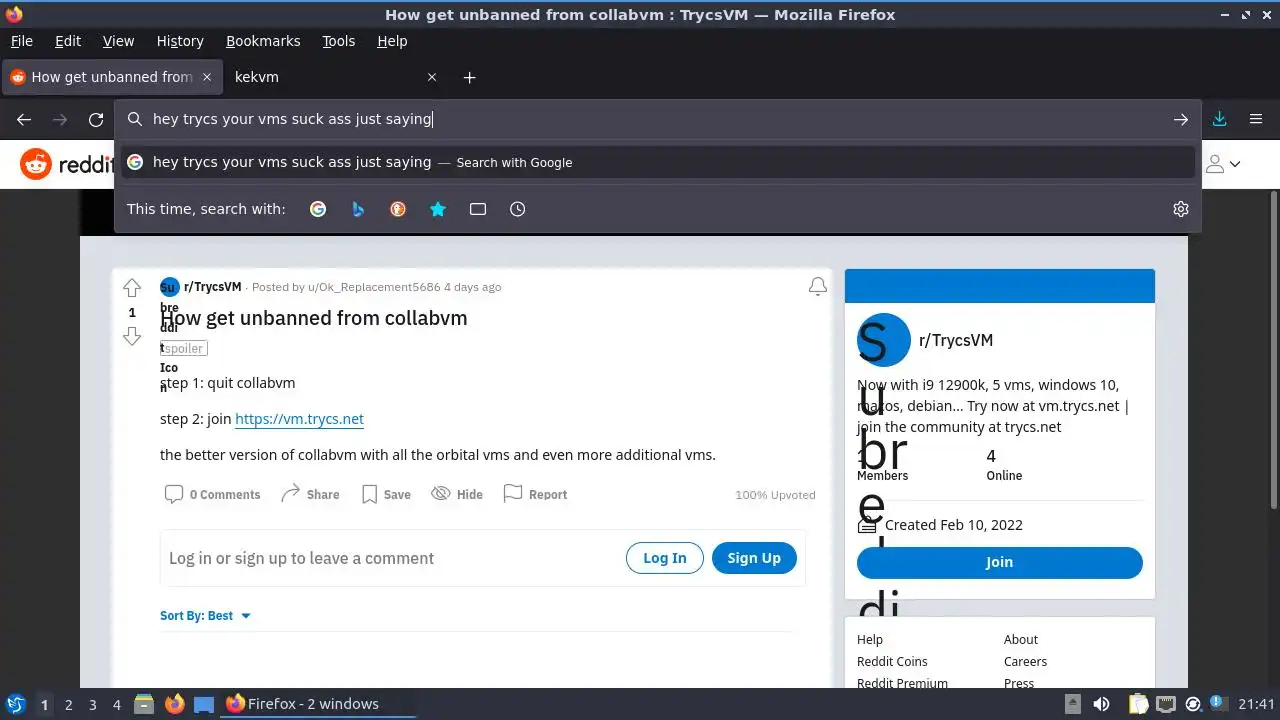Viewport: 1280px width, 720px height.
Task: Open the File menu
Action: point(22,41)
